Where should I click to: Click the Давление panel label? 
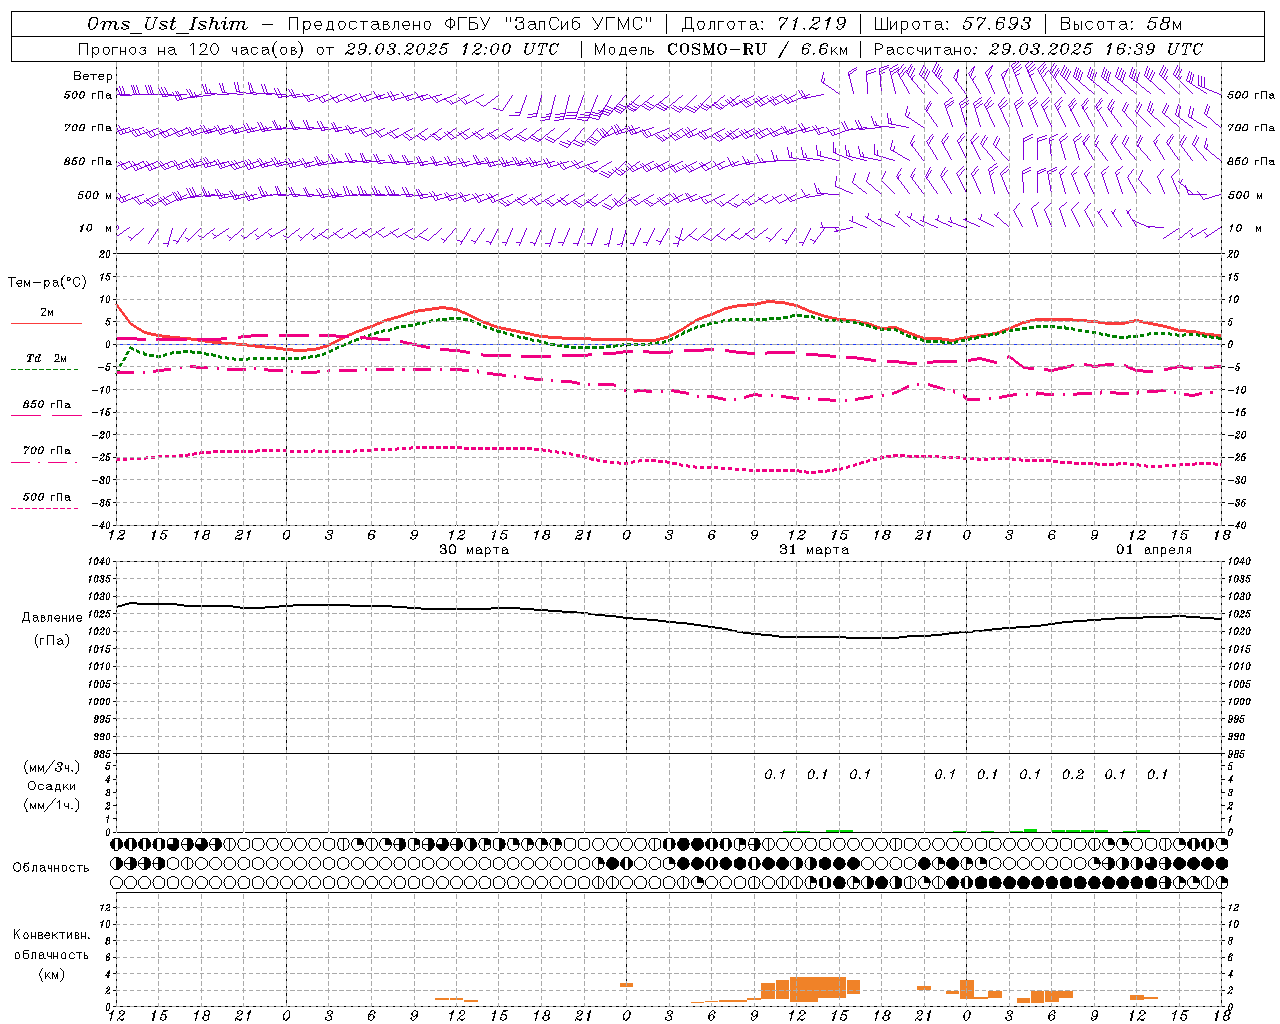(52, 617)
